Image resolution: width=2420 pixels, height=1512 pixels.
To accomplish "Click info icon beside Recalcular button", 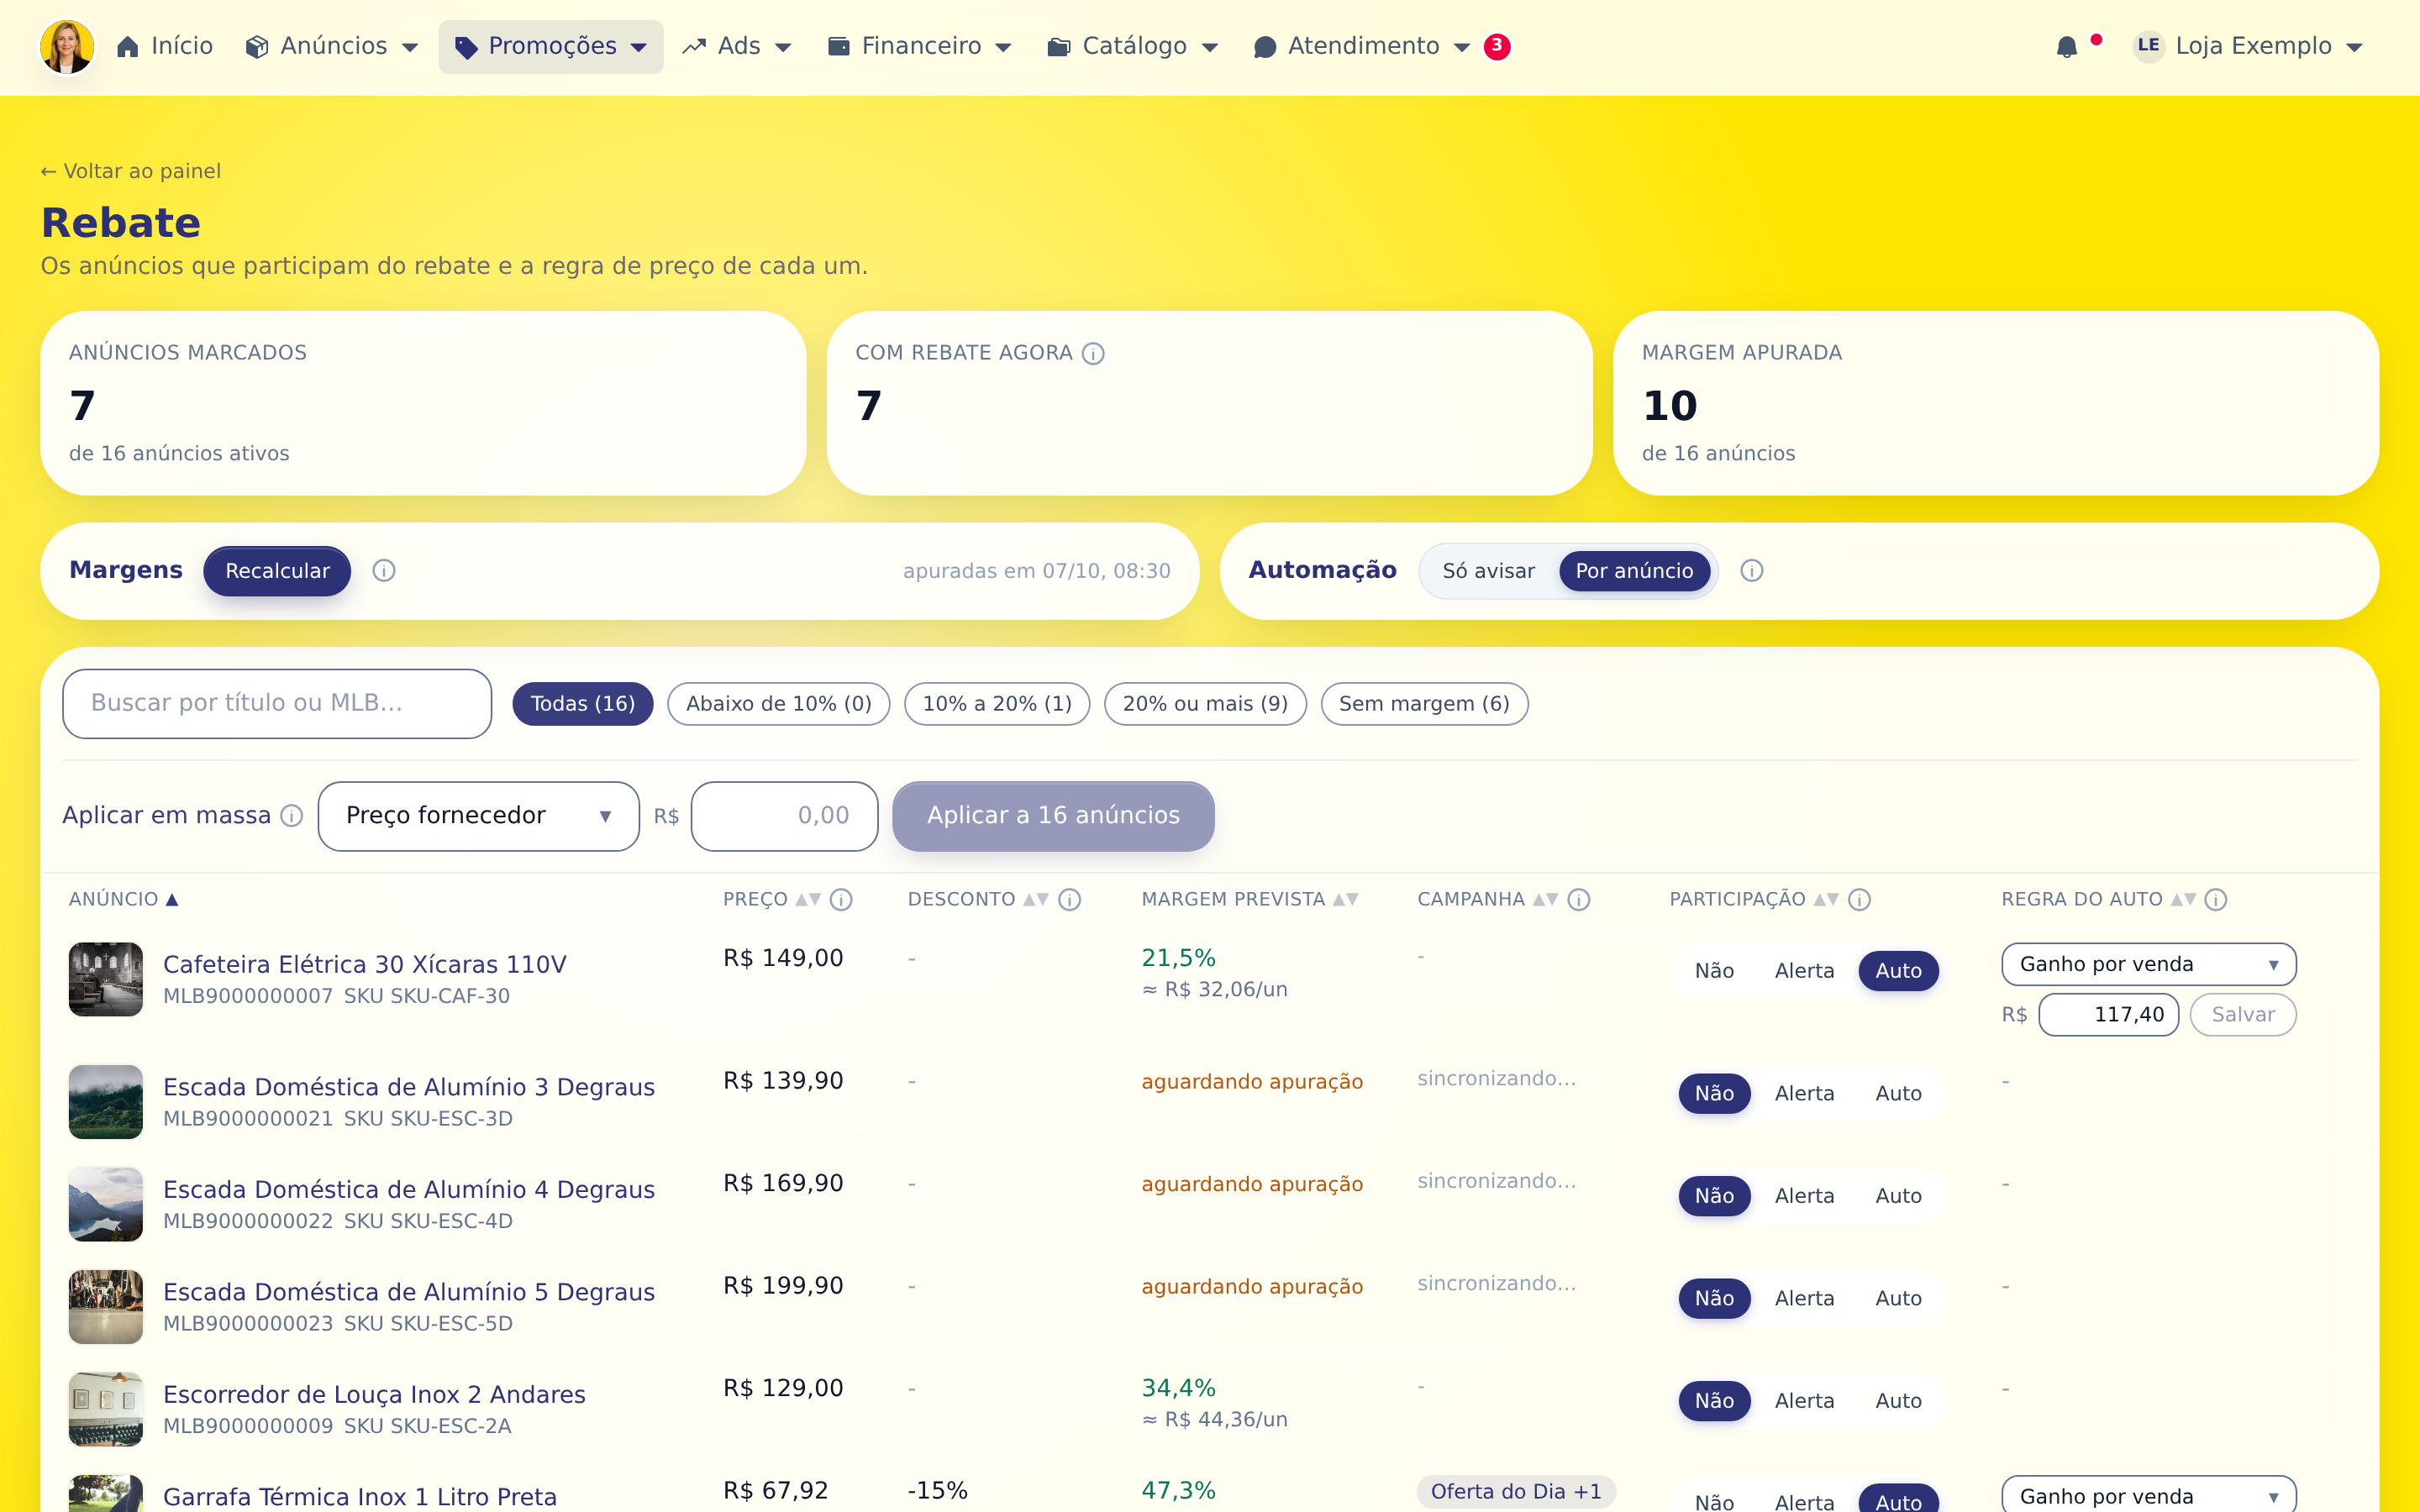I will 384,570.
